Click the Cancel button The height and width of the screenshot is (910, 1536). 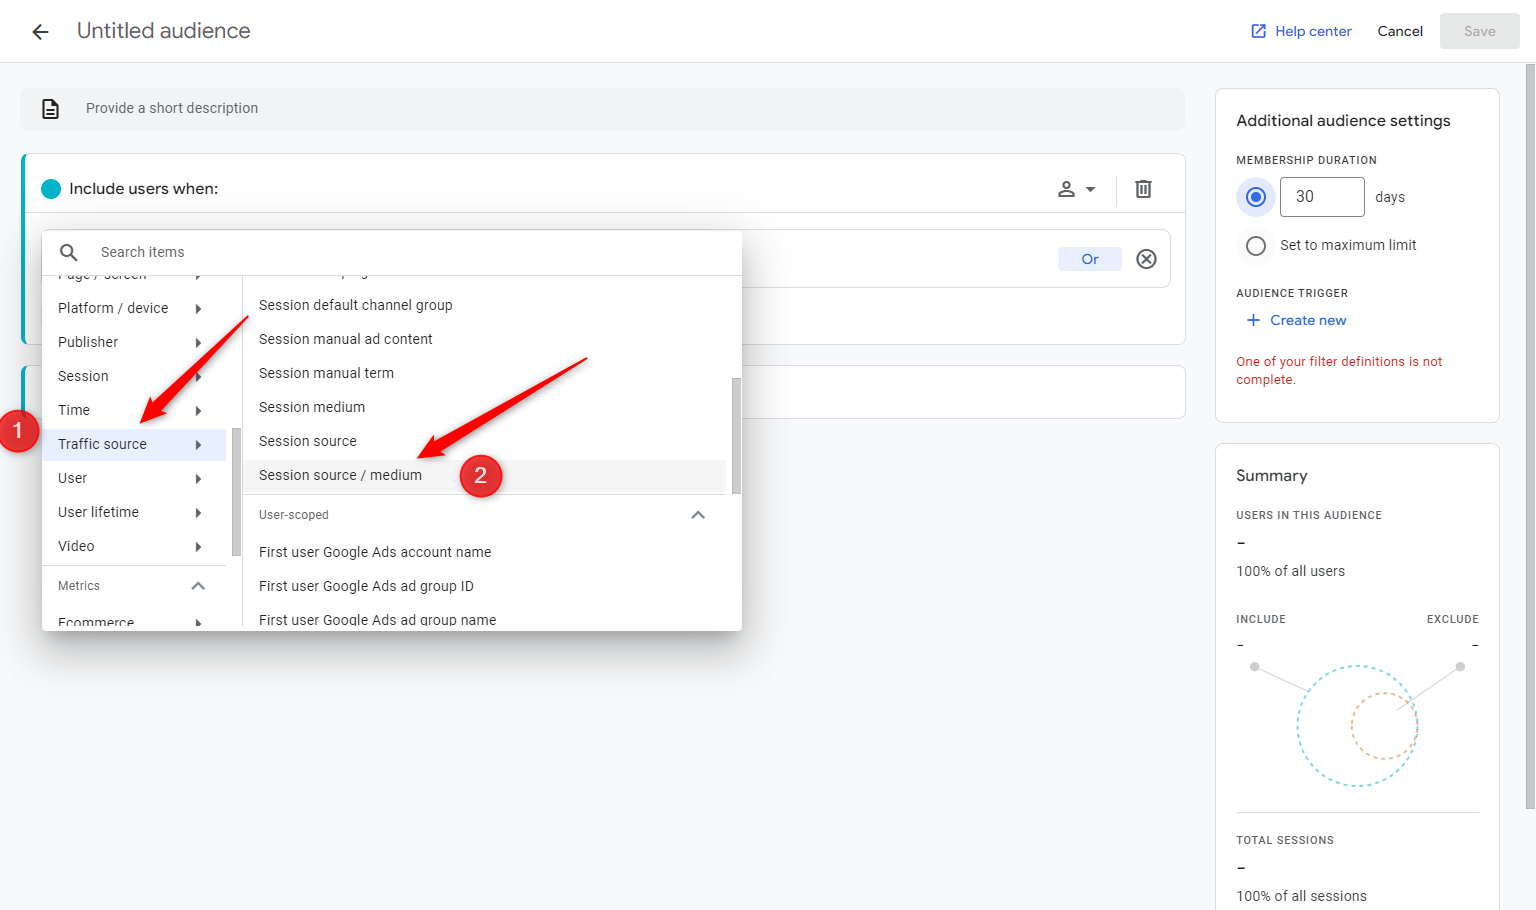[x=1399, y=31]
